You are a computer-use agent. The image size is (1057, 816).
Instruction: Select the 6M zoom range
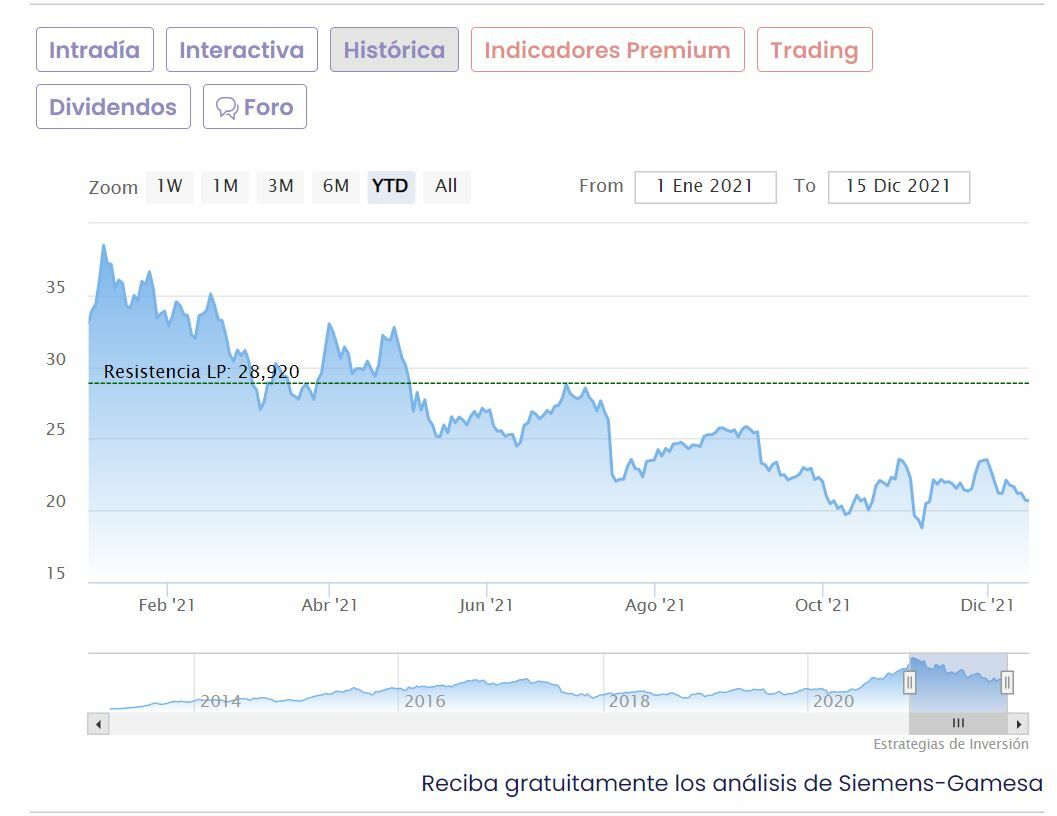[x=336, y=186]
